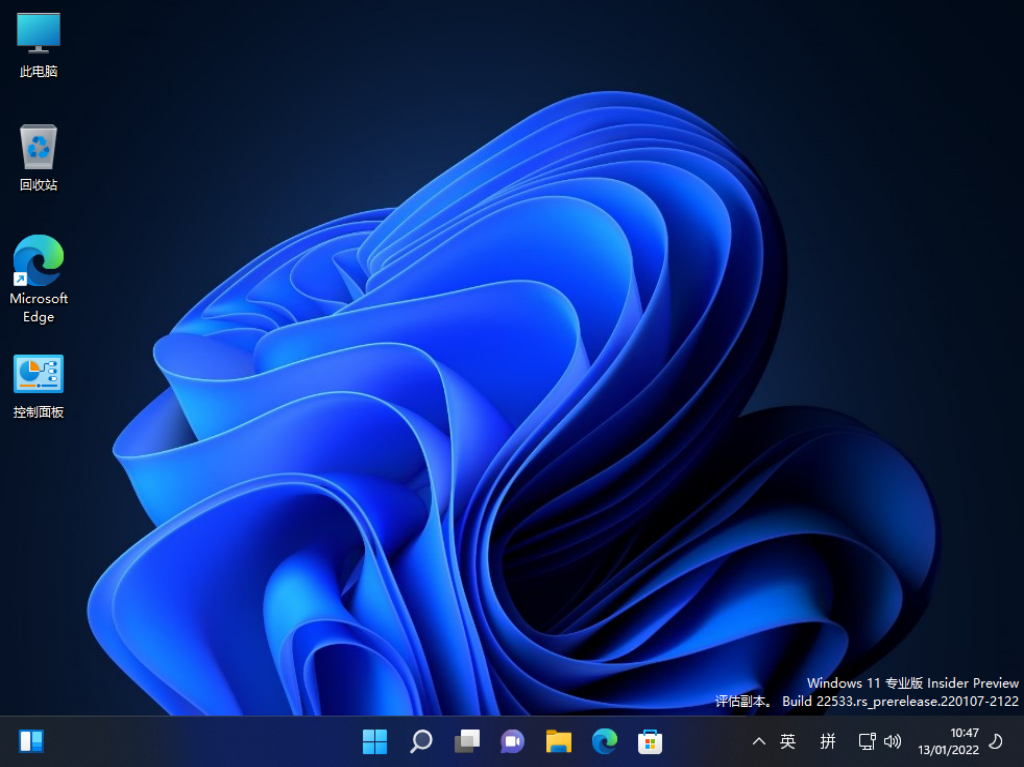The height and width of the screenshot is (767, 1024).
Task: Expand hidden system tray icons chevron
Action: 758,742
